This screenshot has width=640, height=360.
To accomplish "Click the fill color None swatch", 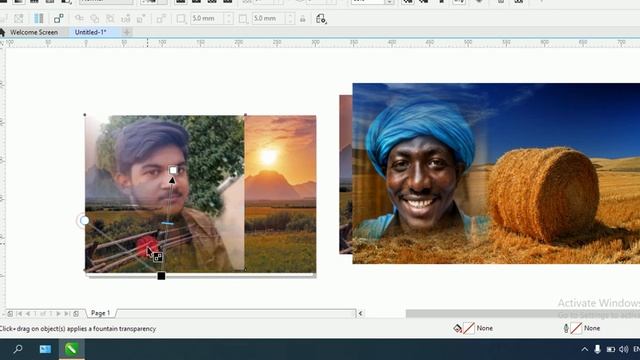I will point(469,328).
